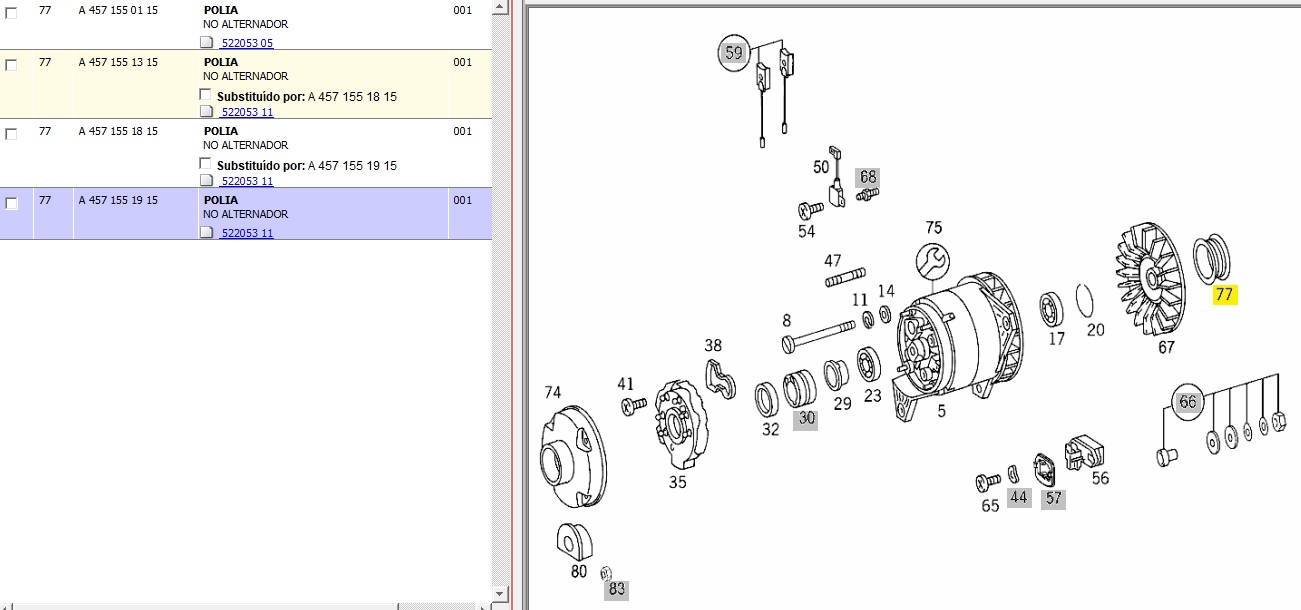
Task: Click the parts list scroll up arrow
Action: pos(501,7)
